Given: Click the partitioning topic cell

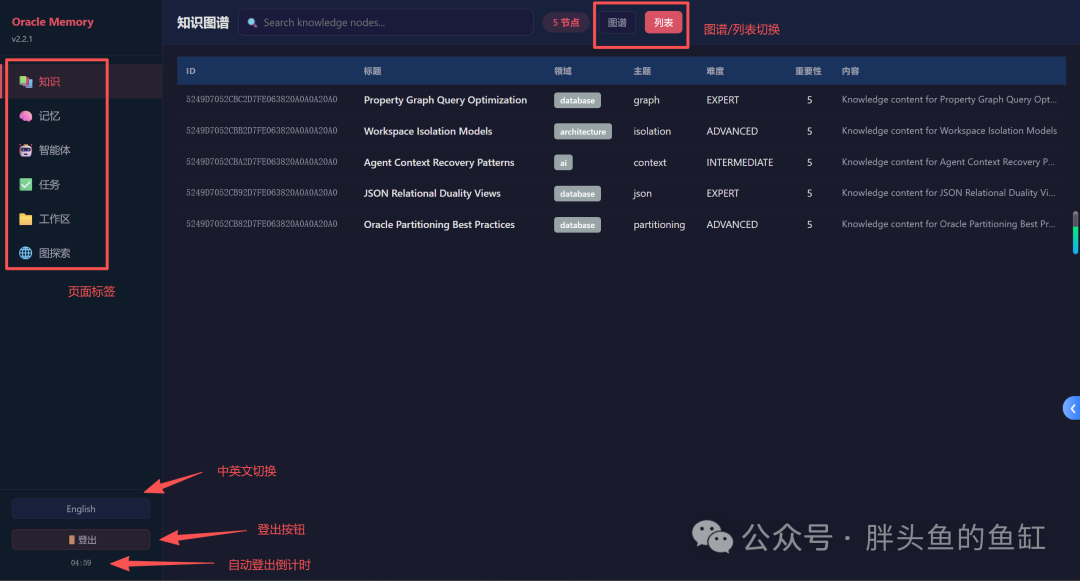Looking at the screenshot, I should tap(659, 224).
